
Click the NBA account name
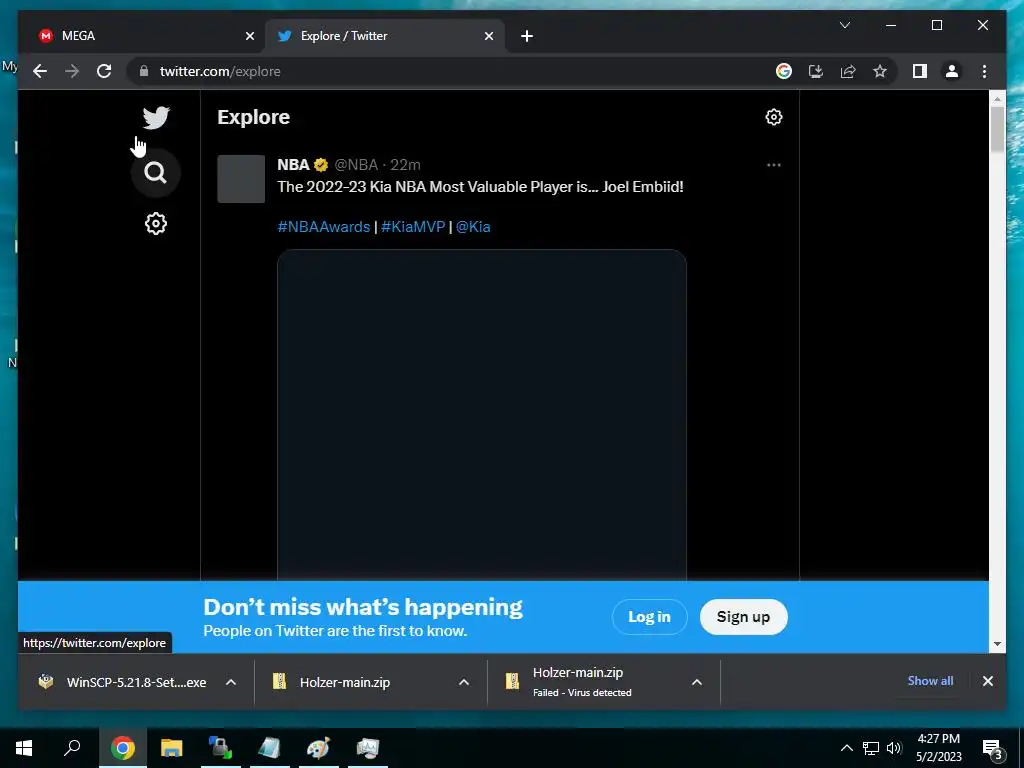tap(293, 165)
